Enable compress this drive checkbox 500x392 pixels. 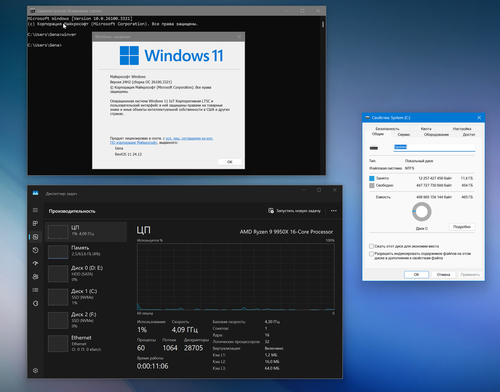pyautogui.click(x=371, y=246)
